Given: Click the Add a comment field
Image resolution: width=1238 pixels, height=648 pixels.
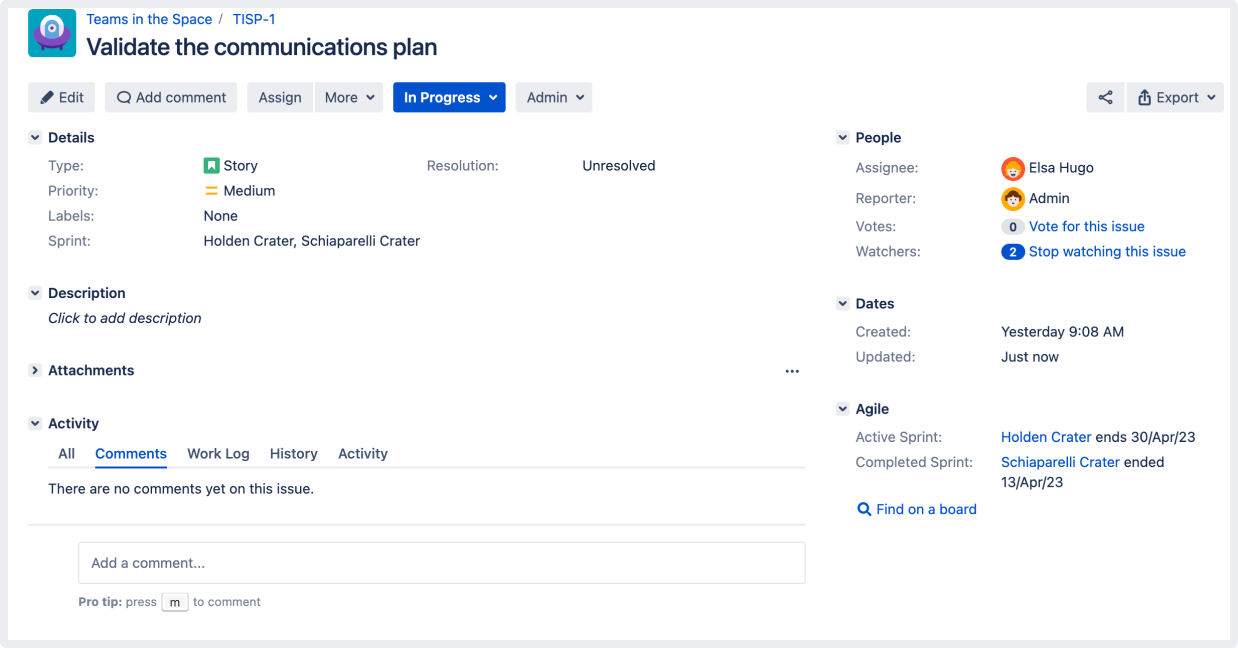Looking at the screenshot, I should pyautogui.click(x=441, y=562).
